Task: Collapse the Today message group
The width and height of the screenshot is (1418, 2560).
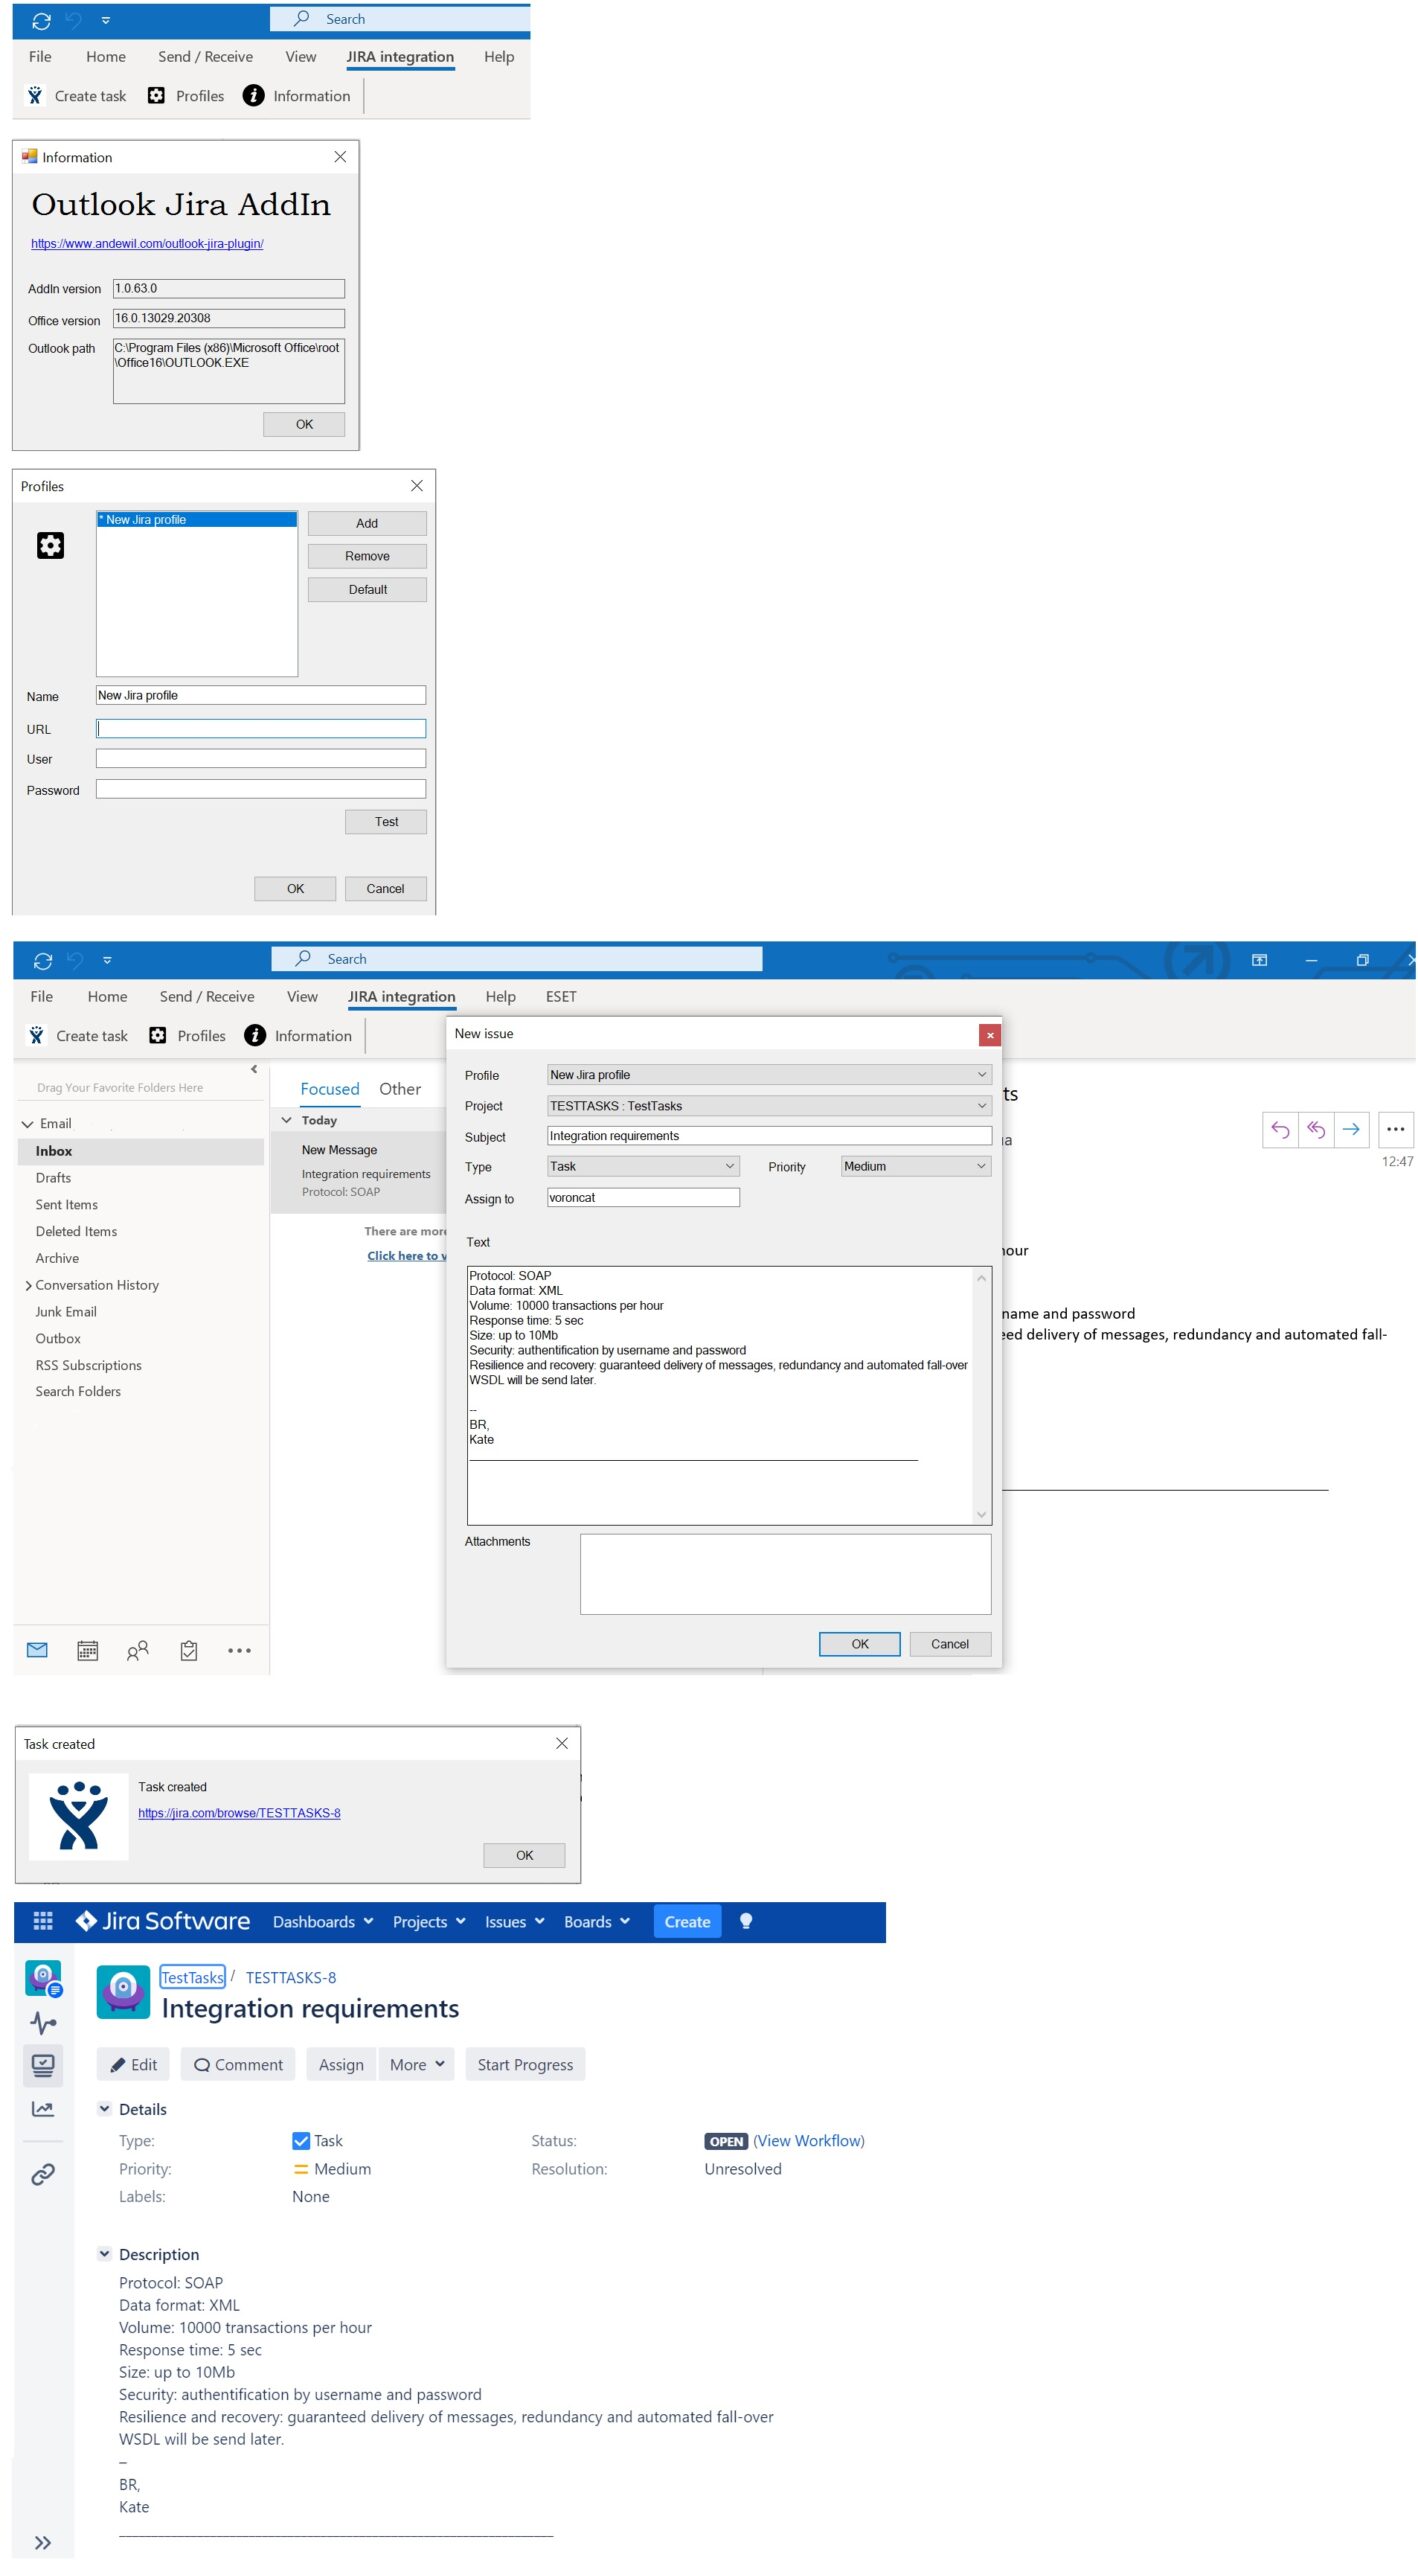Action: (286, 1120)
